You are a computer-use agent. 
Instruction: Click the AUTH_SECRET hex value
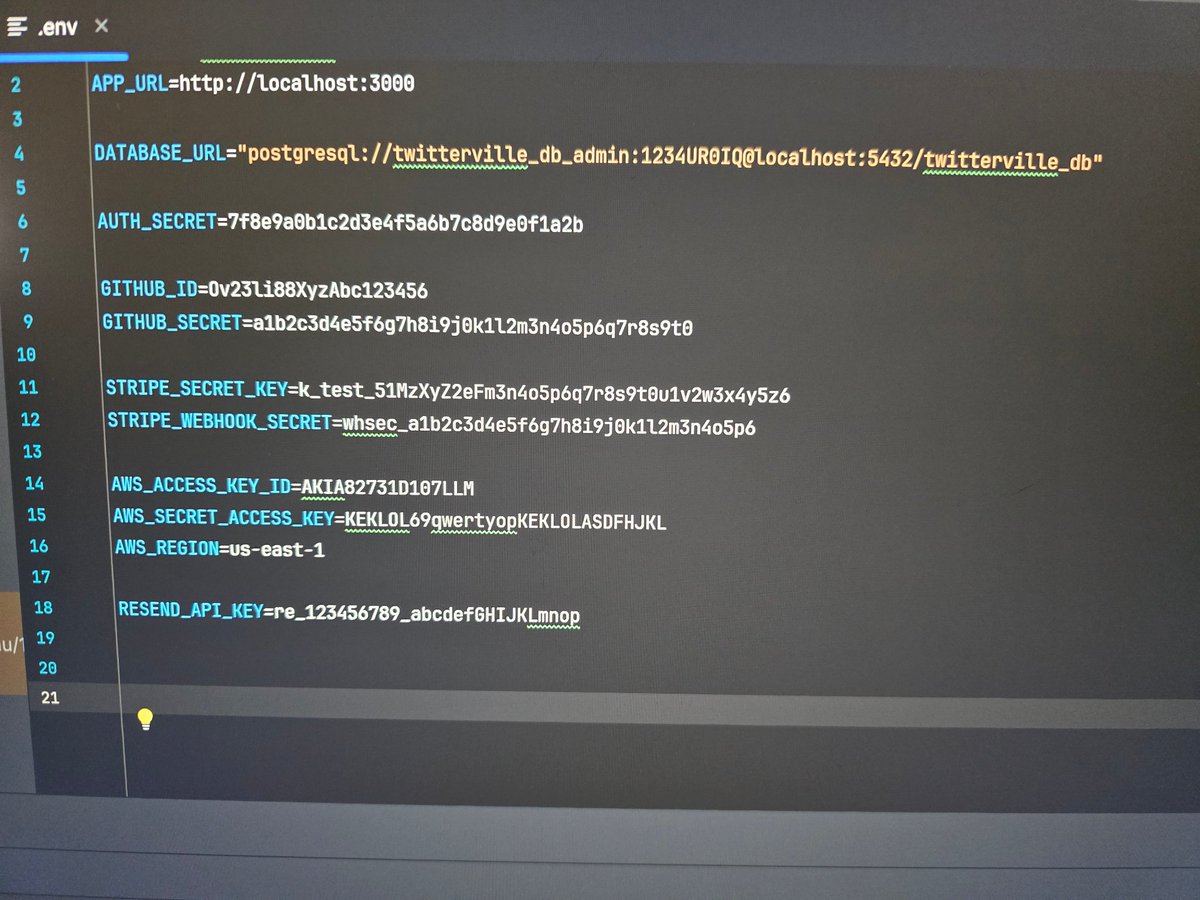(x=406, y=224)
